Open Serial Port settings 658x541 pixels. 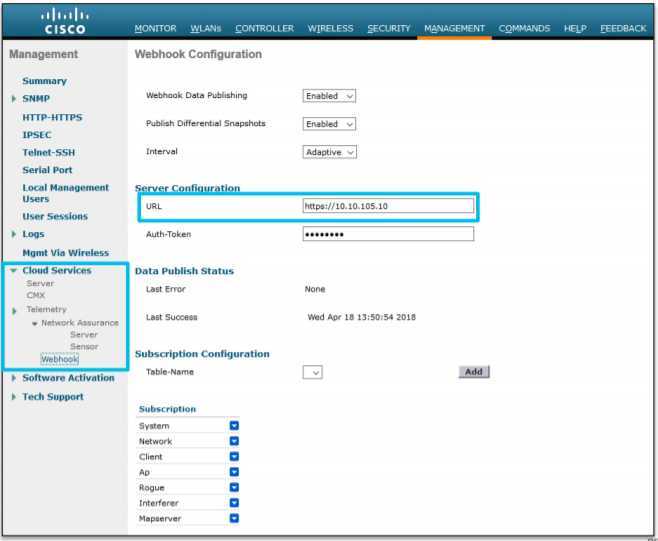47,170
